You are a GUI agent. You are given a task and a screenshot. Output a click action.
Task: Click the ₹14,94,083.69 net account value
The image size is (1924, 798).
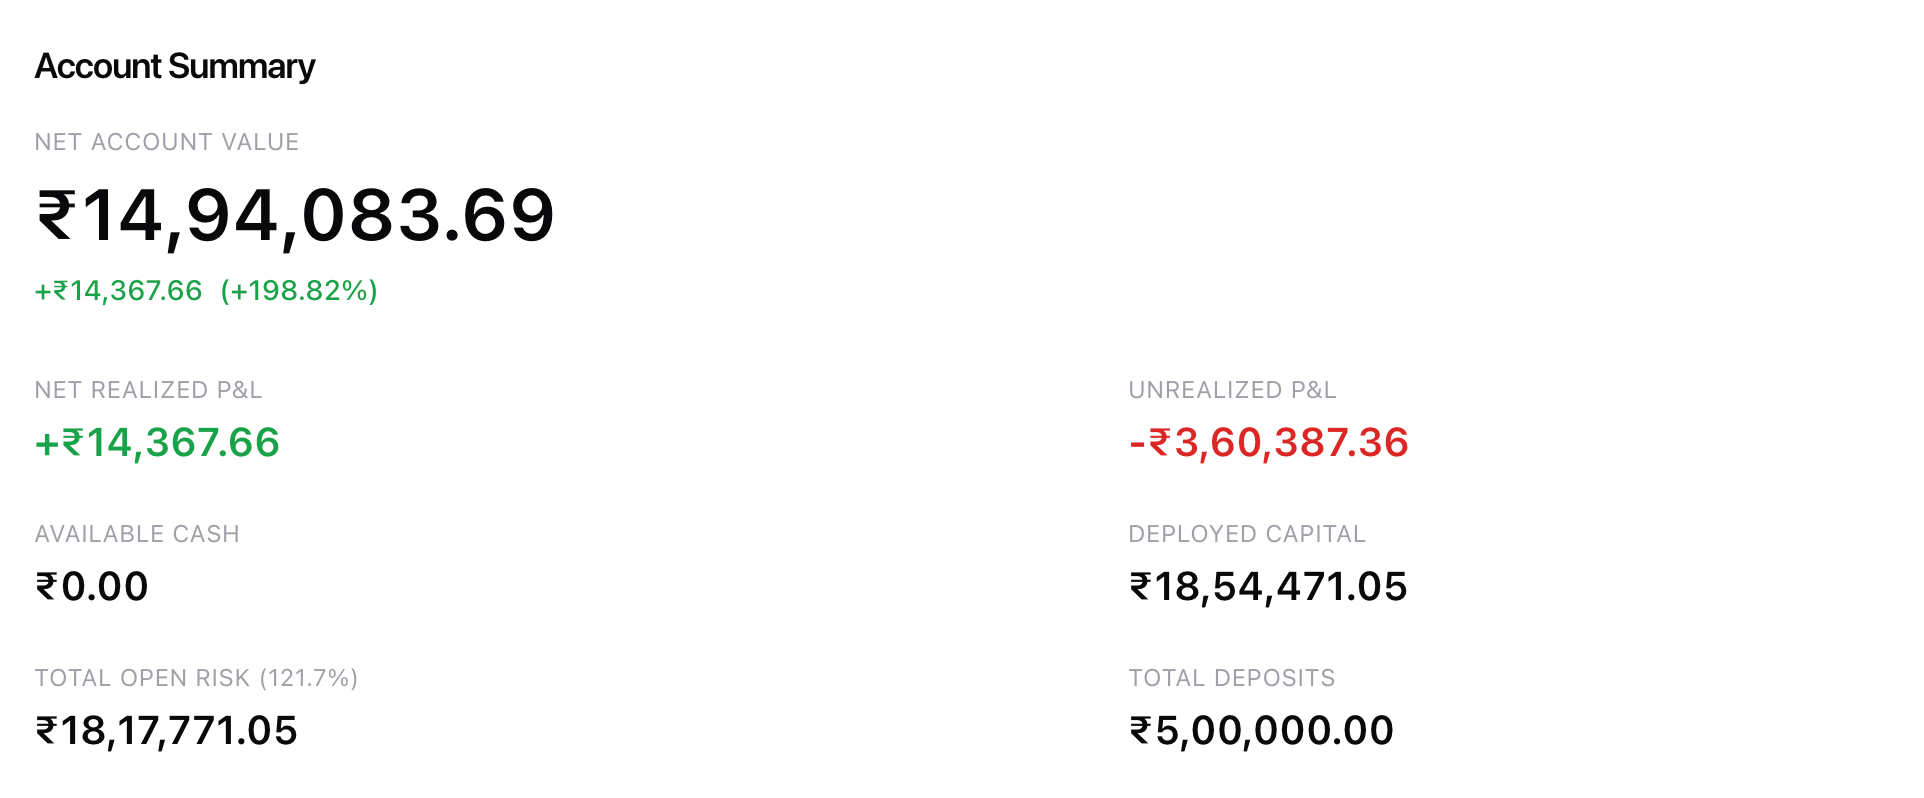pos(296,215)
